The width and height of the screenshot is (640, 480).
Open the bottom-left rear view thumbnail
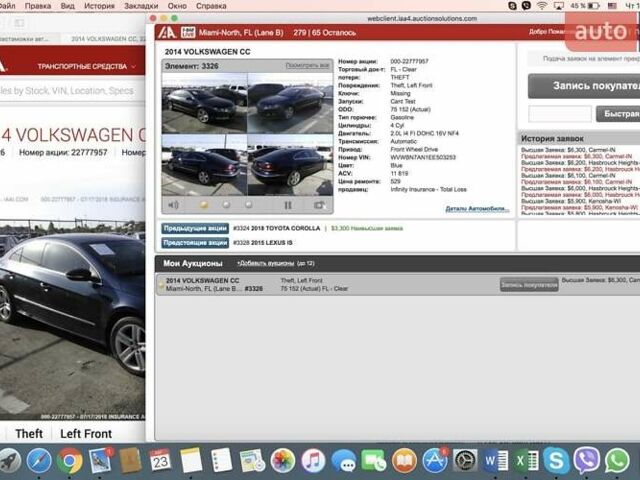click(x=204, y=165)
